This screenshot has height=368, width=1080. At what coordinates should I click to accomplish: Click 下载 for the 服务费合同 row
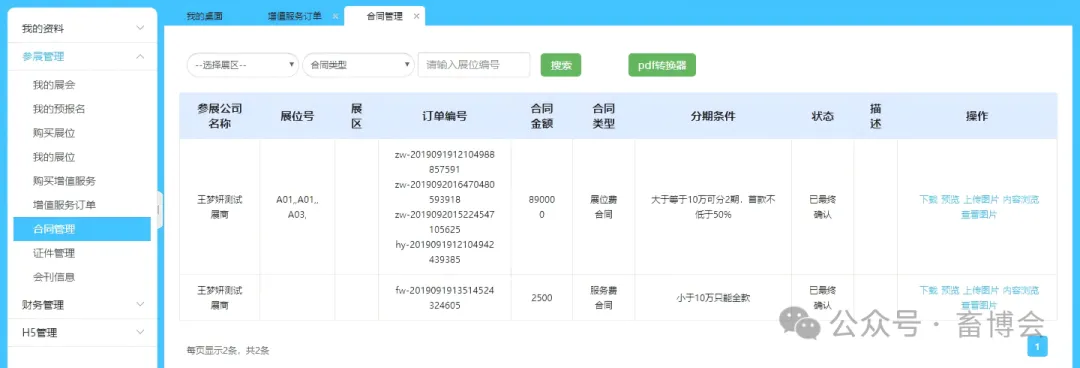click(x=928, y=291)
